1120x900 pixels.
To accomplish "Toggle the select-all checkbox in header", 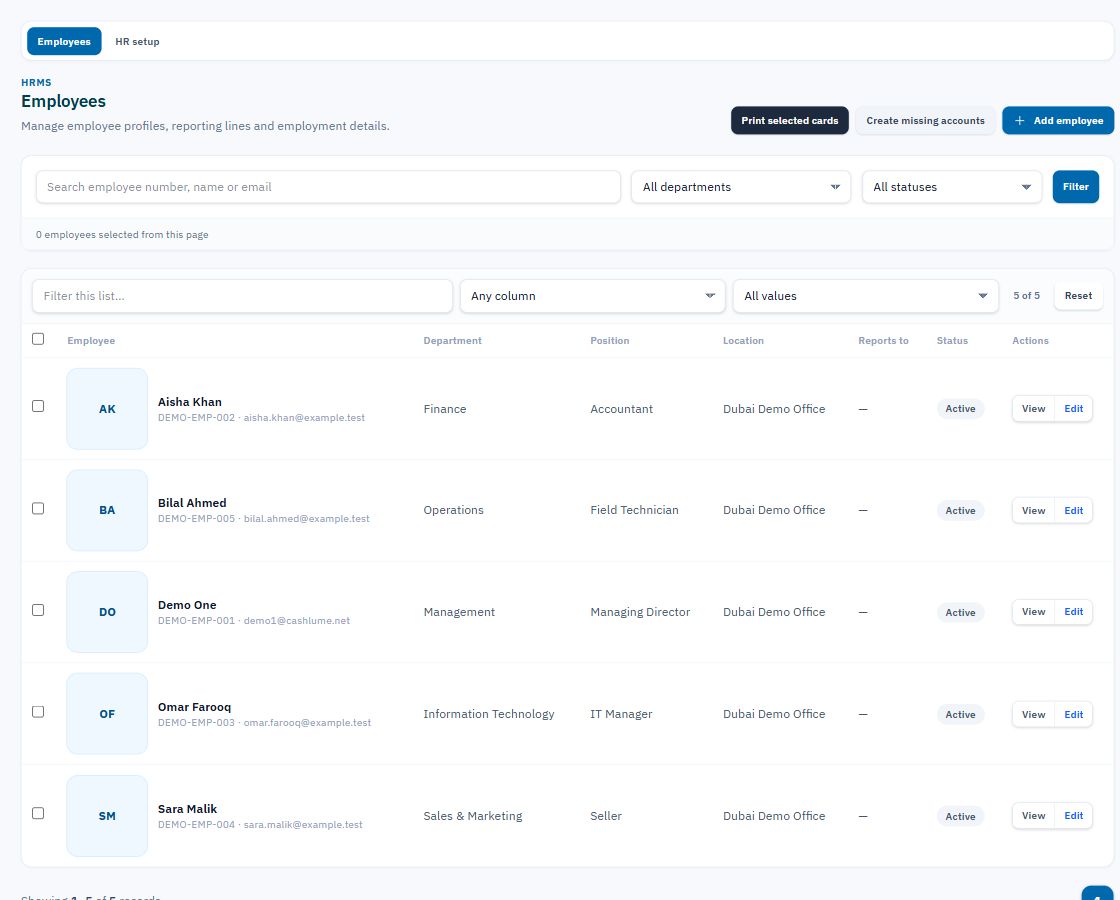I will coord(39,339).
